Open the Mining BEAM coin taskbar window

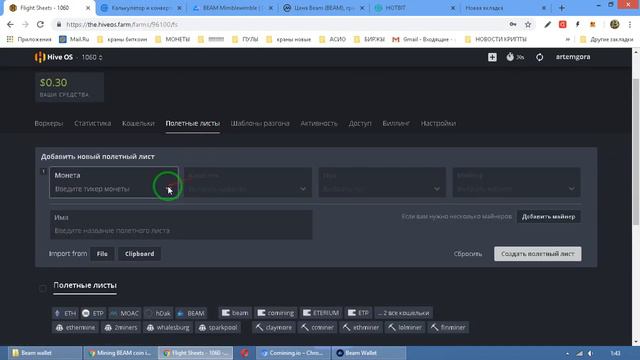coord(120,353)
